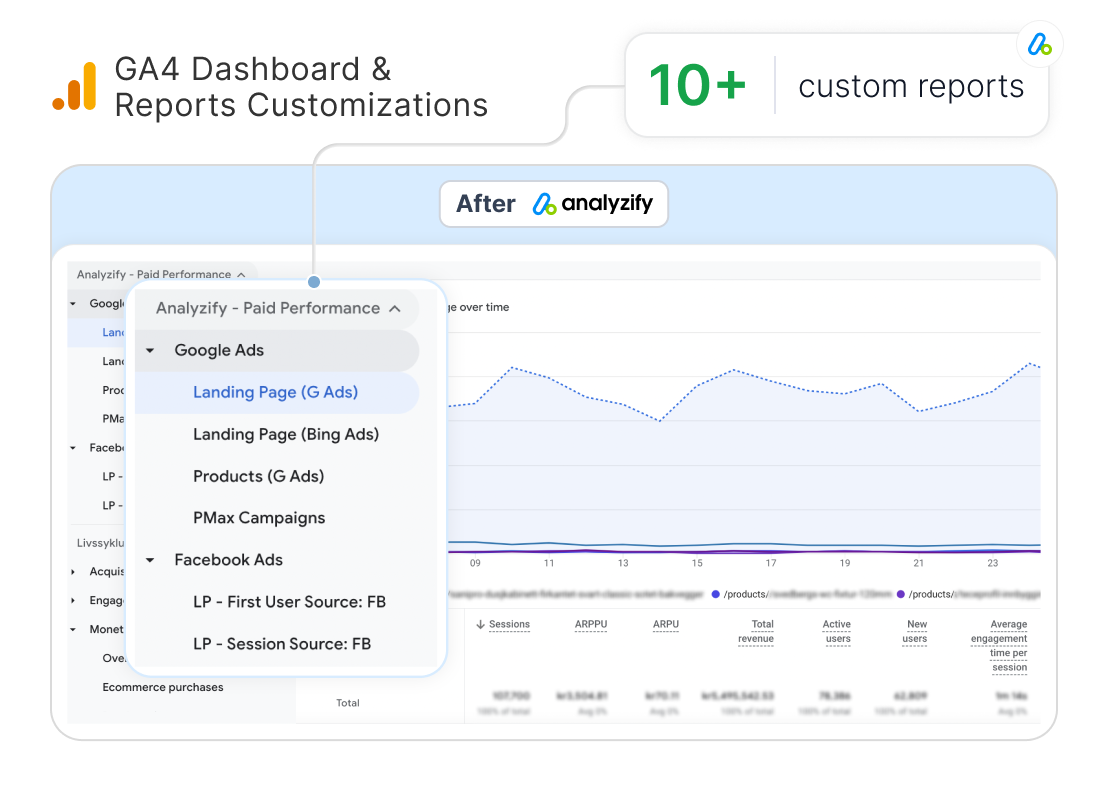Open LP - Session Source: FB

point(282,643)
